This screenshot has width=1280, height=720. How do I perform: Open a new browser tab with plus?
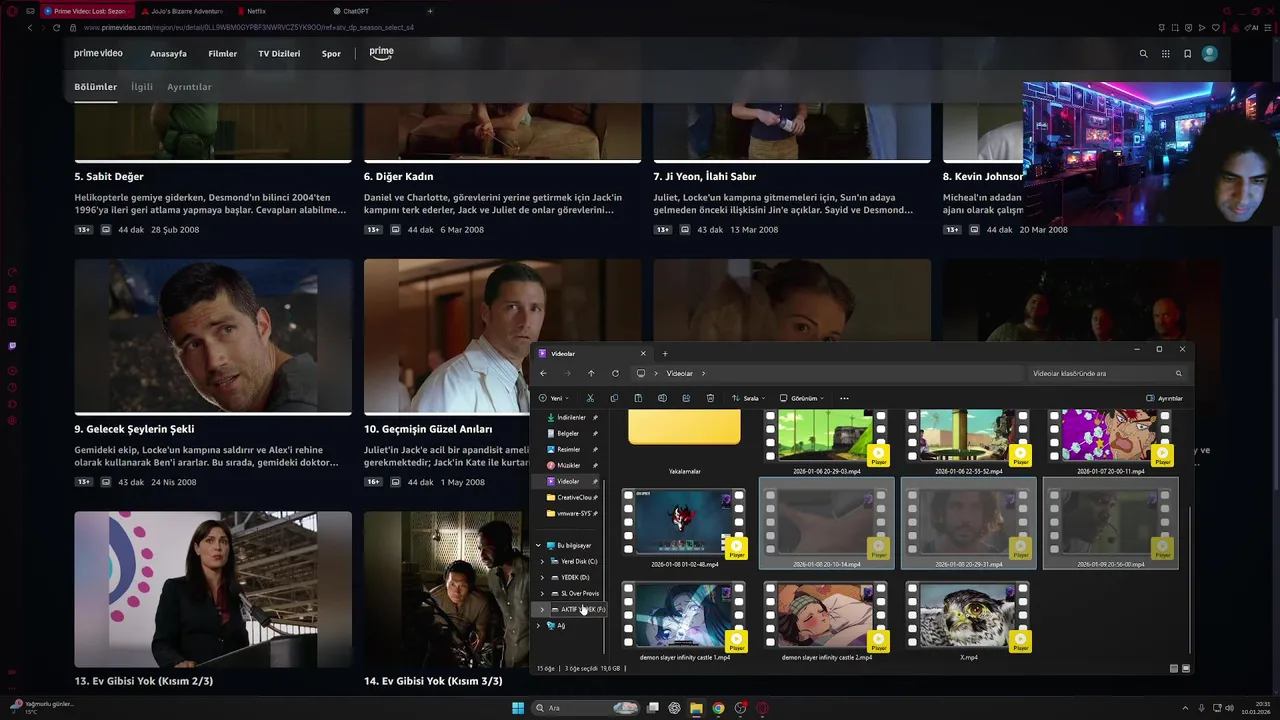430,11
